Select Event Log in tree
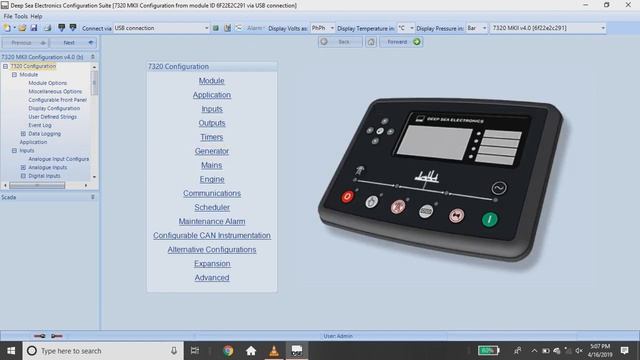This screenshot has width=640, height=360. 40,125
